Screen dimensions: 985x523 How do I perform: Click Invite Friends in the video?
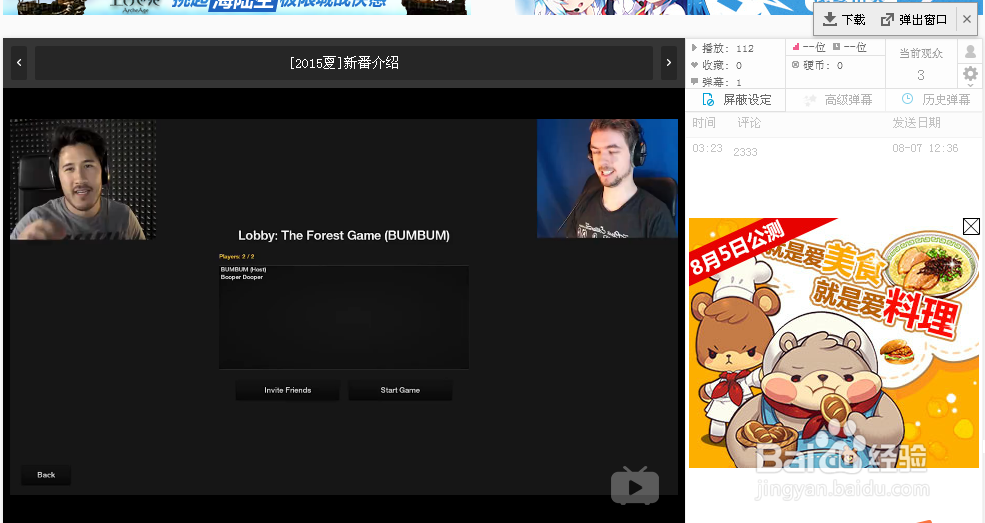pyautogui.click(x=287, y=390)
